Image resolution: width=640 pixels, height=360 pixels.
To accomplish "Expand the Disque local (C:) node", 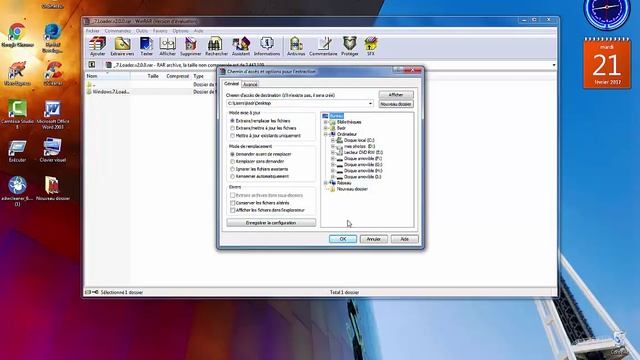I will click(333, 140).
